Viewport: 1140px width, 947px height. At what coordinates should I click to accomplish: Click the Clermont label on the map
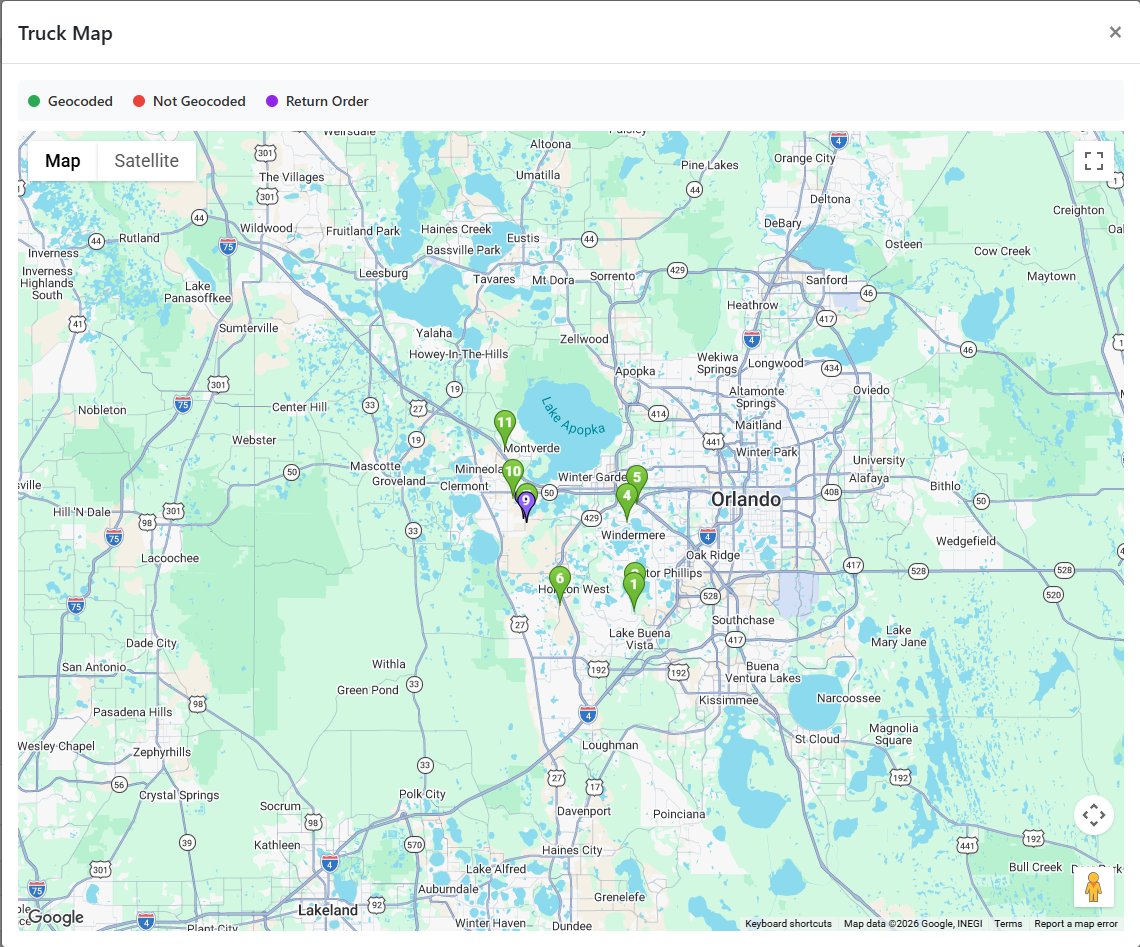464,486
